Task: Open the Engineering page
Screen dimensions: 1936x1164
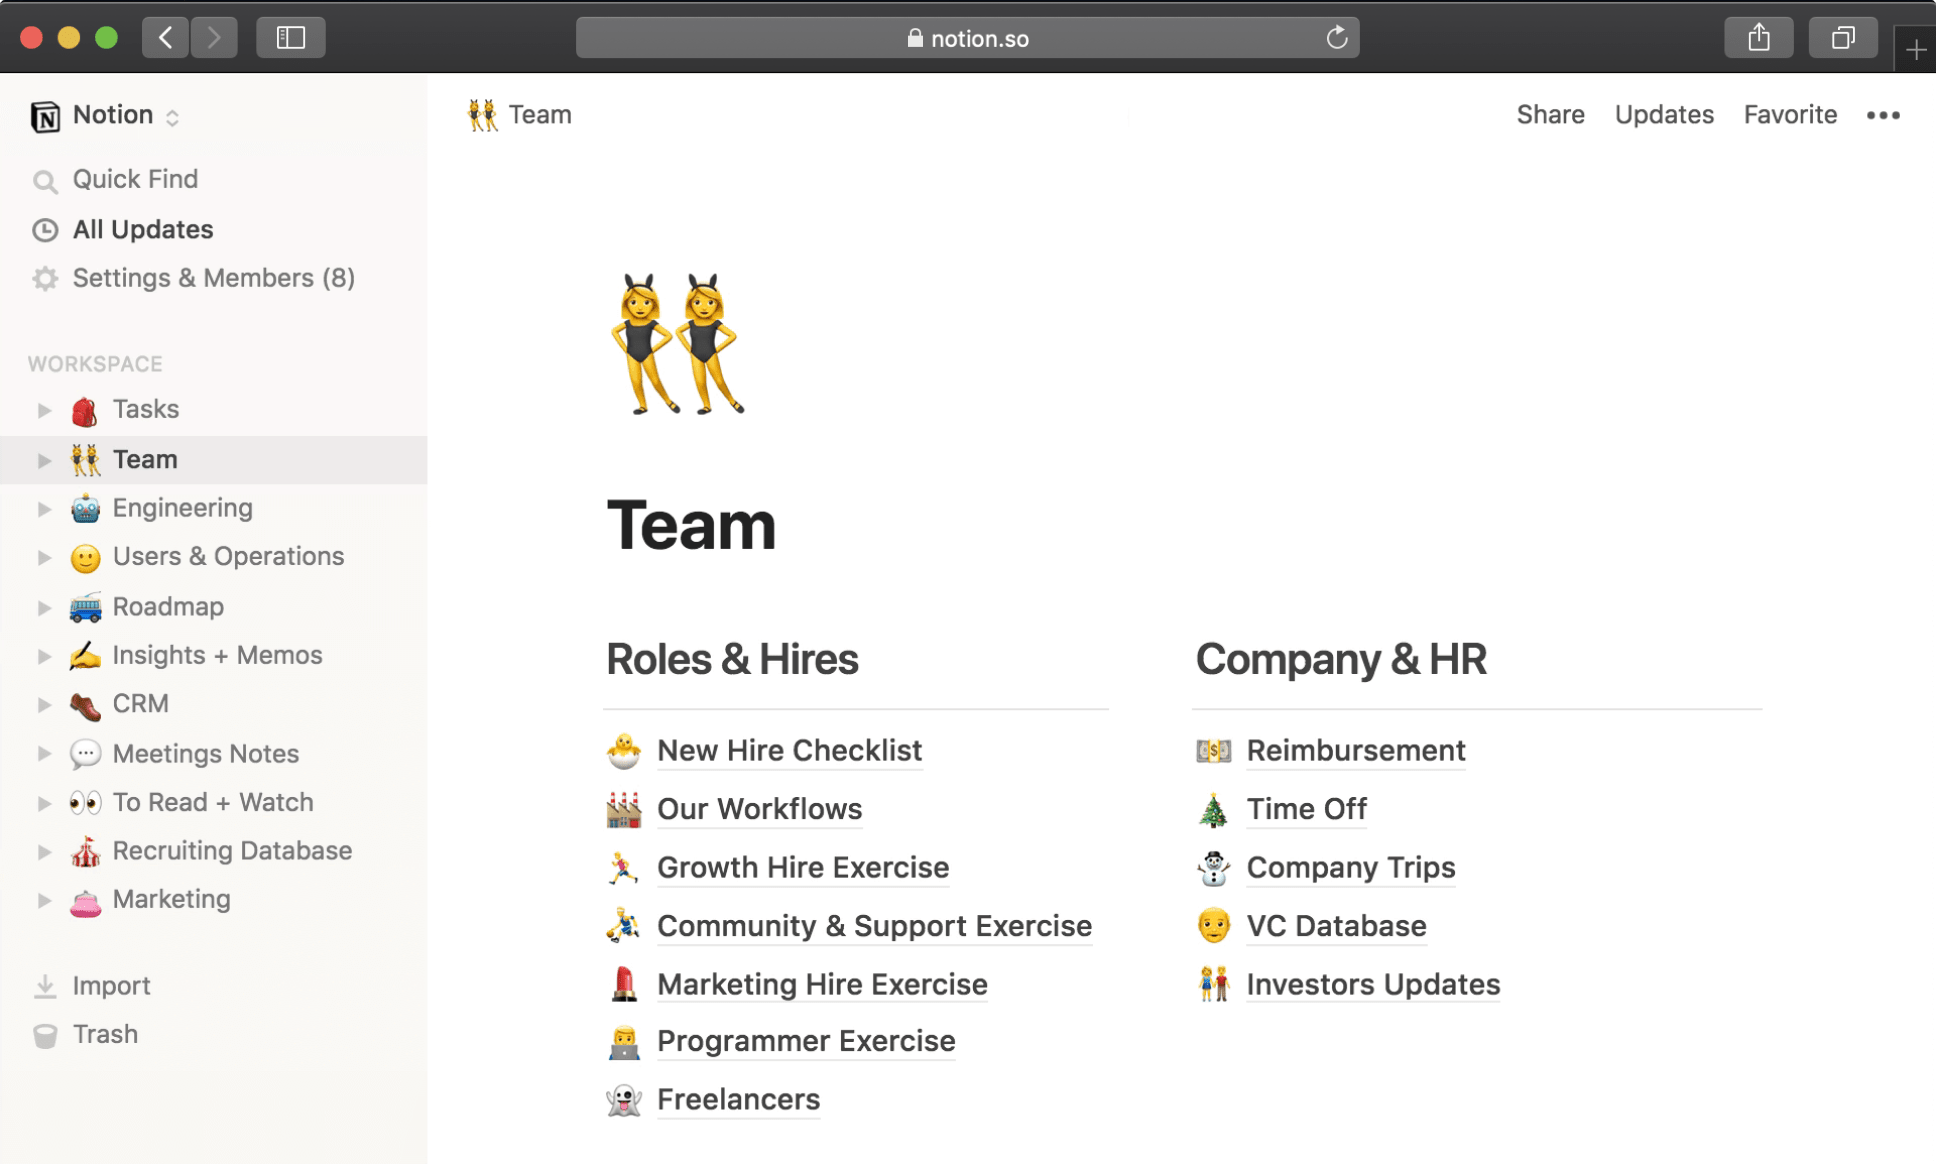Action: (x=183, y=507)
